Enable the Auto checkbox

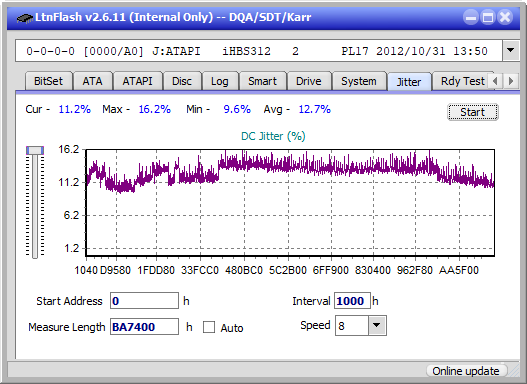(209, 327)
